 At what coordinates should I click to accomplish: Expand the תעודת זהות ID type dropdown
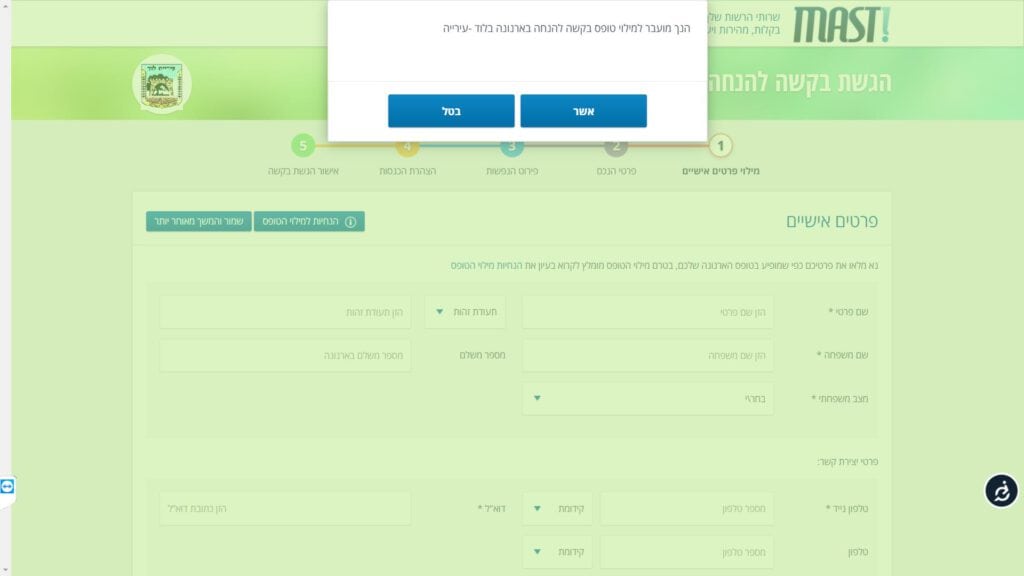click(465, 312)
